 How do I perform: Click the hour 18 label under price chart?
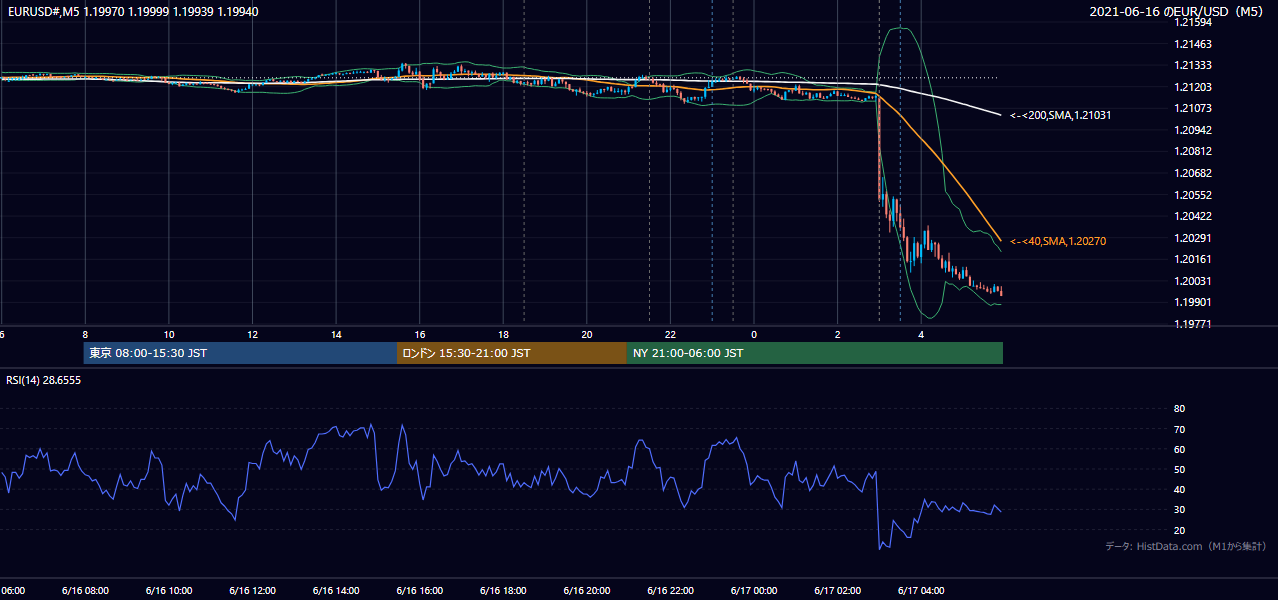[503, 335]
